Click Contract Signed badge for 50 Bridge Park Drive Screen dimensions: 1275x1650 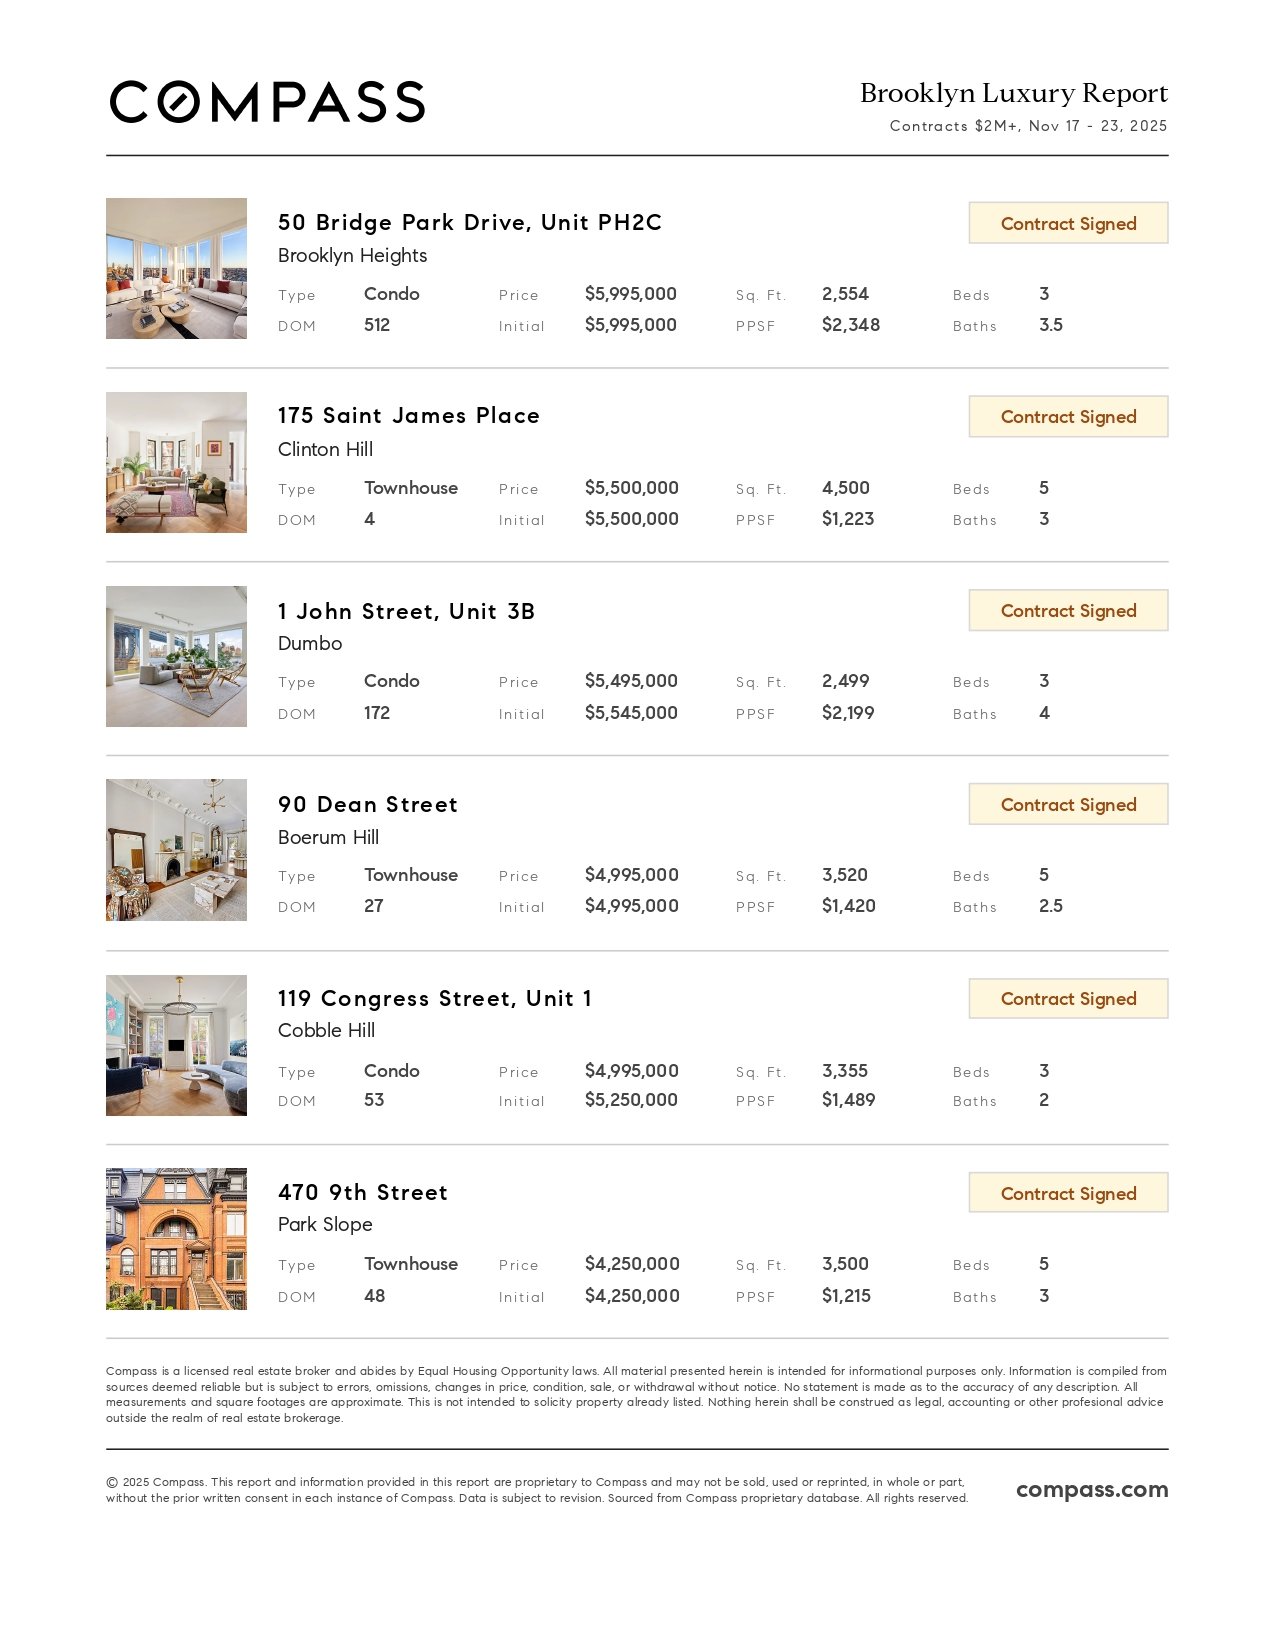click(x=1068, y=223)
